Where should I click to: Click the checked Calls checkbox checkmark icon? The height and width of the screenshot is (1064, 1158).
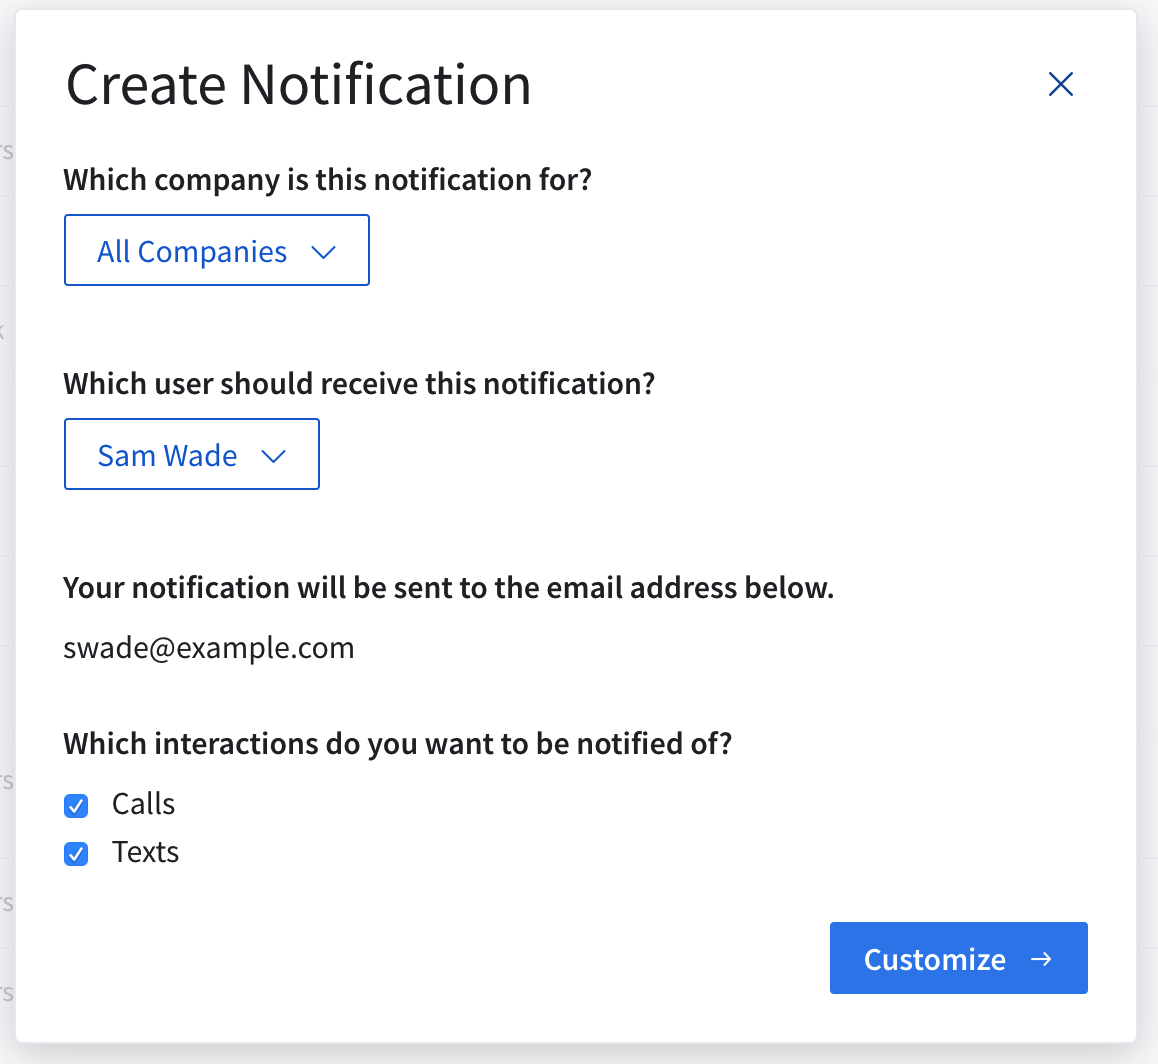tap(76, 805)
